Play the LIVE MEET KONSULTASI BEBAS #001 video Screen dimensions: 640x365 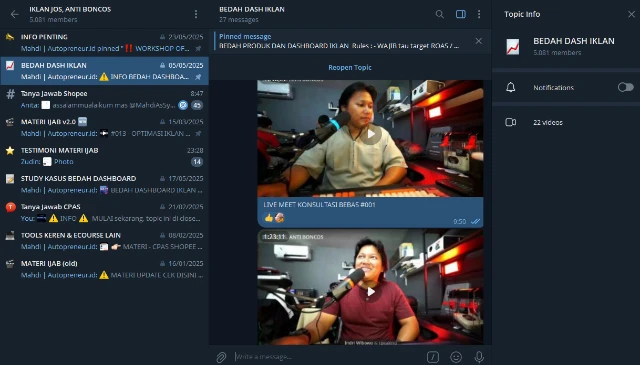point(370,134)
